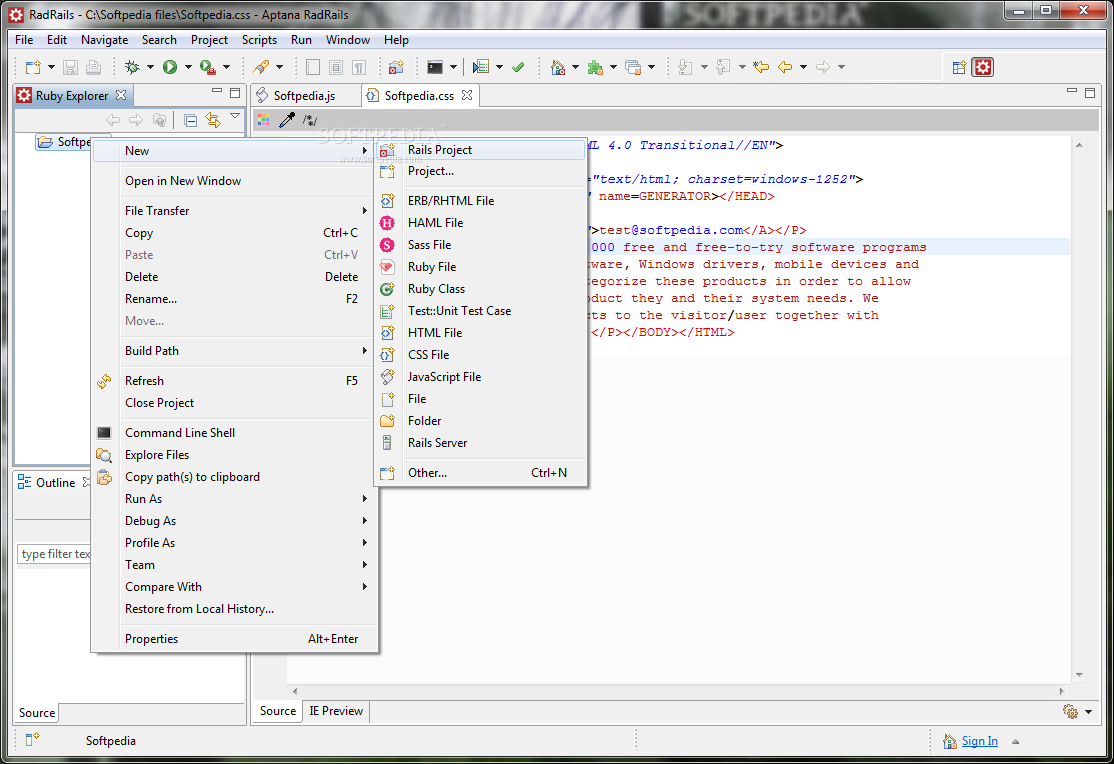1114x764 pixels.
Task: Open Back history dropdown arrow
Action: click(x=804, y=67)
